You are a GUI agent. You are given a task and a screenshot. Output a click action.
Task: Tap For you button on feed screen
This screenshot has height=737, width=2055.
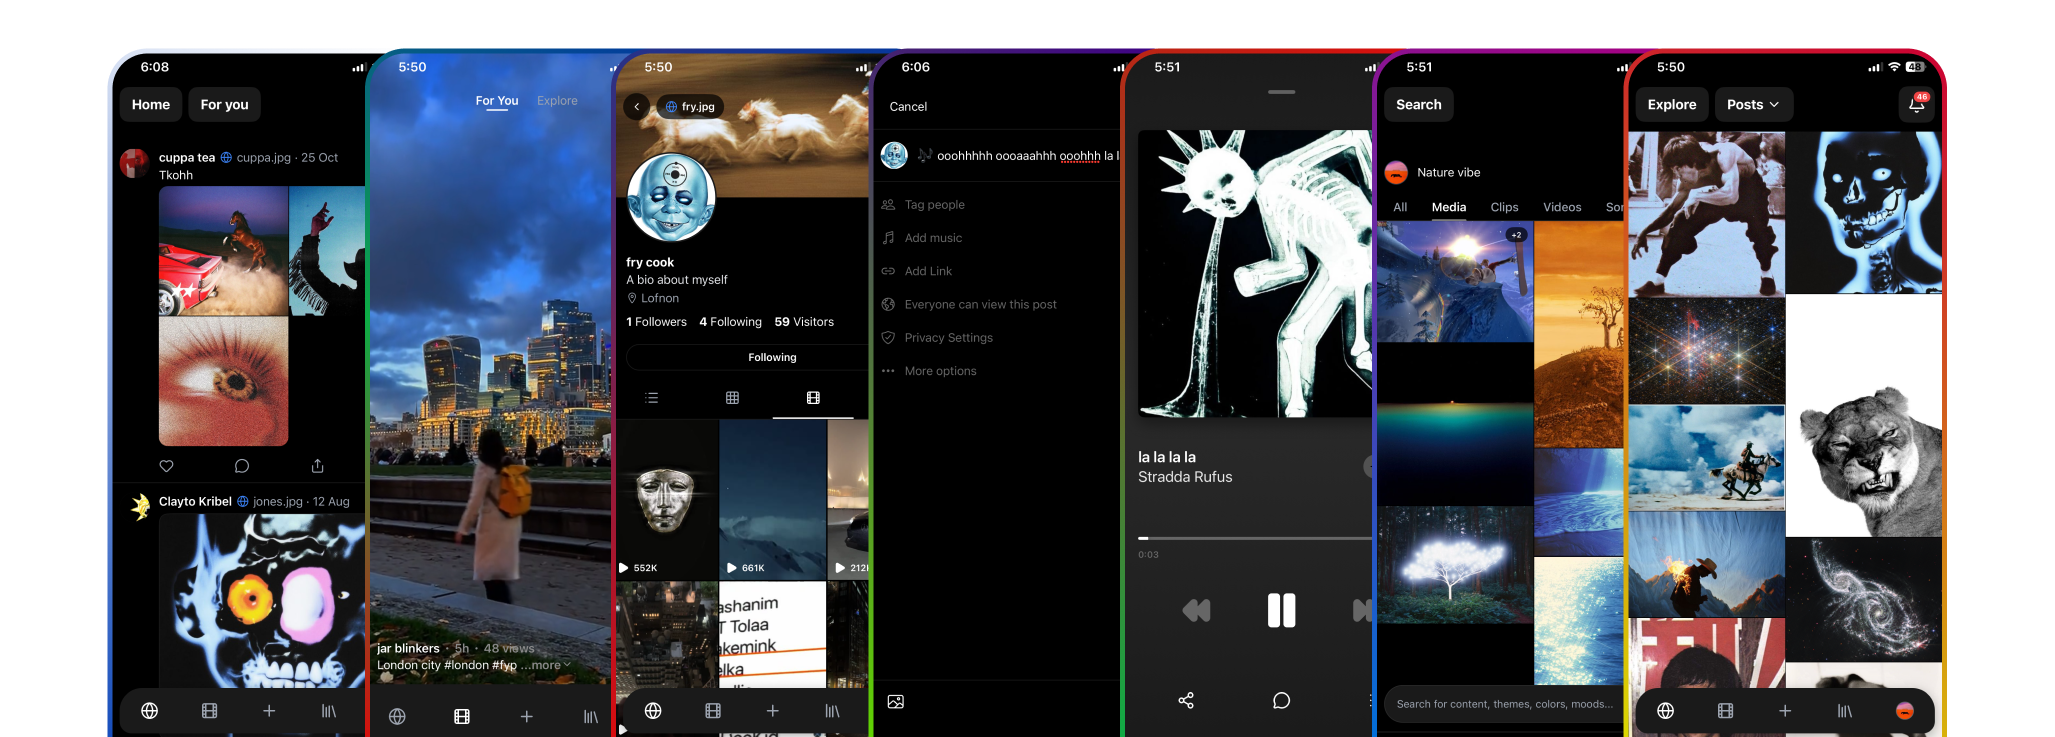click(224, 105)
